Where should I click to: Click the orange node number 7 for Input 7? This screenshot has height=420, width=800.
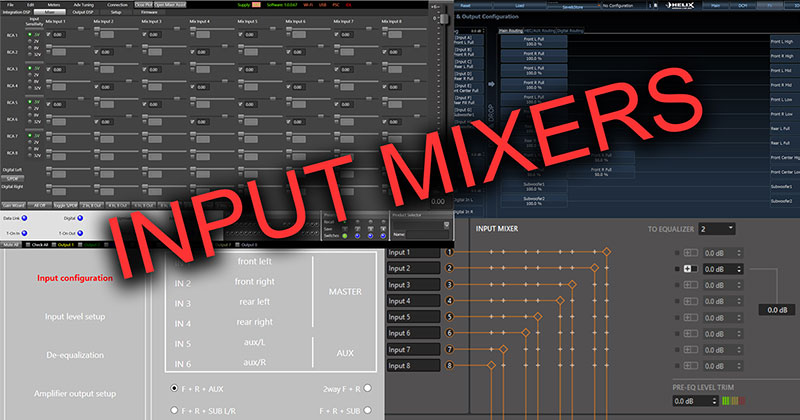click(x=449, y=350)
